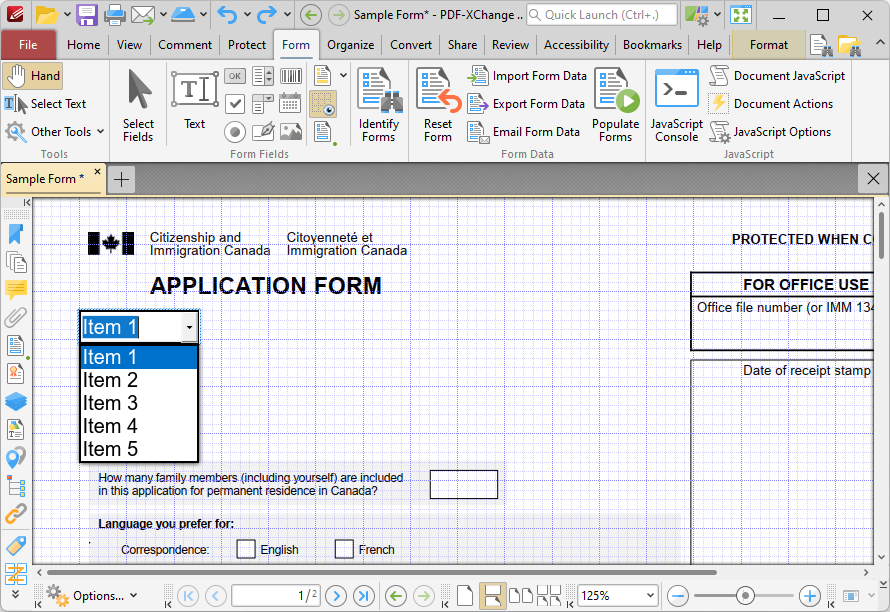Insert a radio button form field
The image size is (890, 612).
pyautogui.click(x=234, y=132)
